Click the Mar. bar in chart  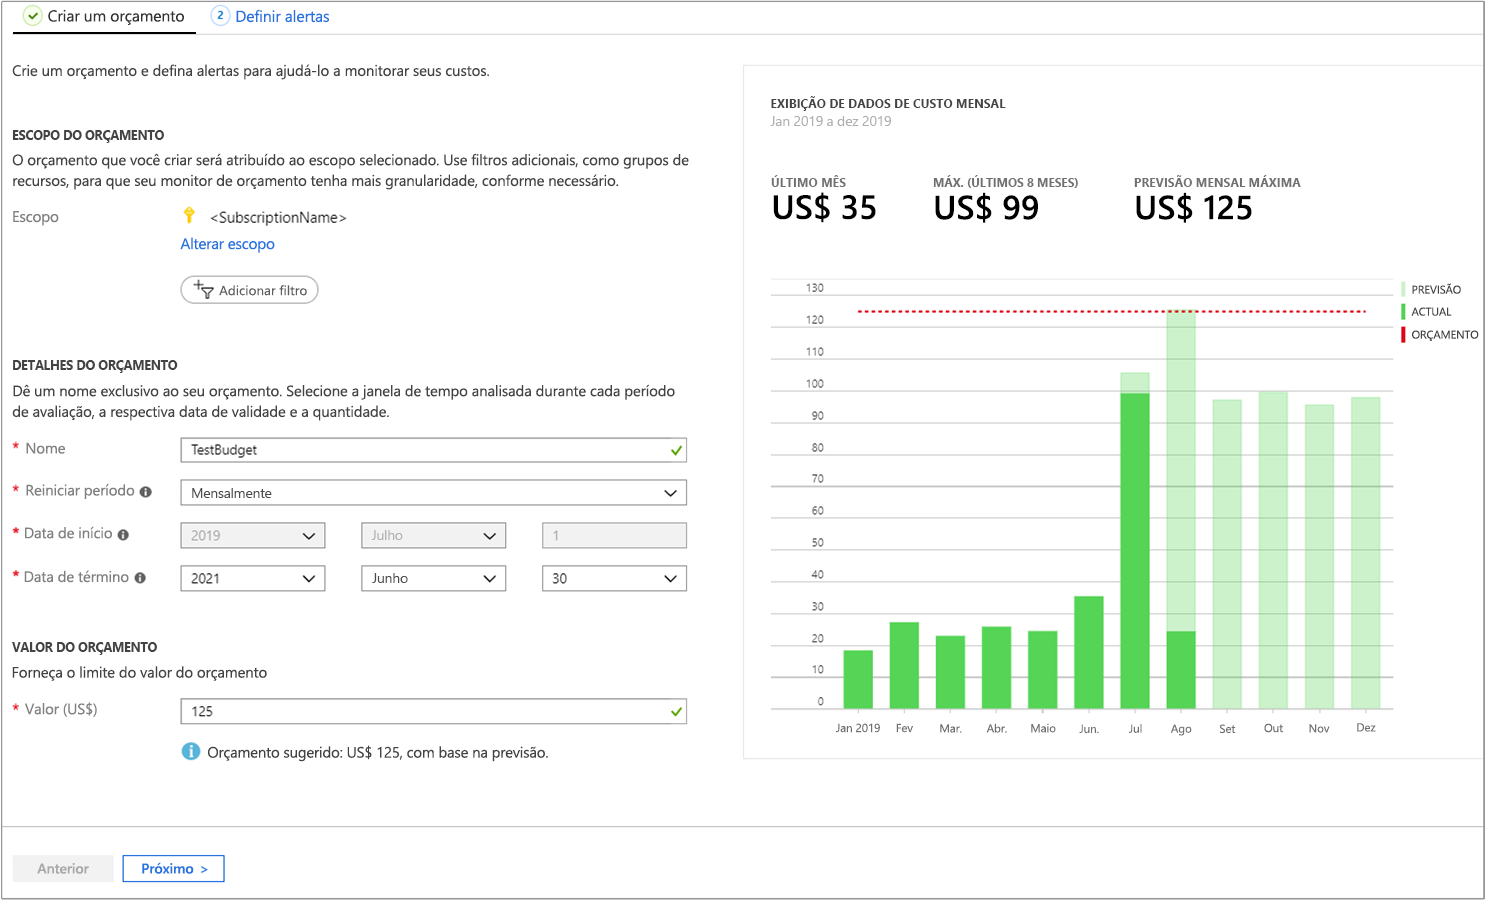pos(950,672)
